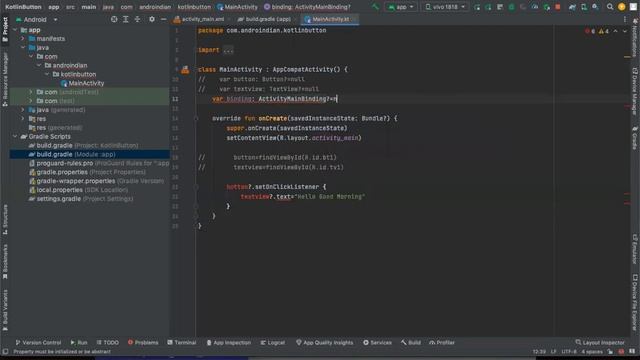Viewport: 640px width, 360px height.
Task: Open editor tabs three-dots menu
Action: point(625,19)
